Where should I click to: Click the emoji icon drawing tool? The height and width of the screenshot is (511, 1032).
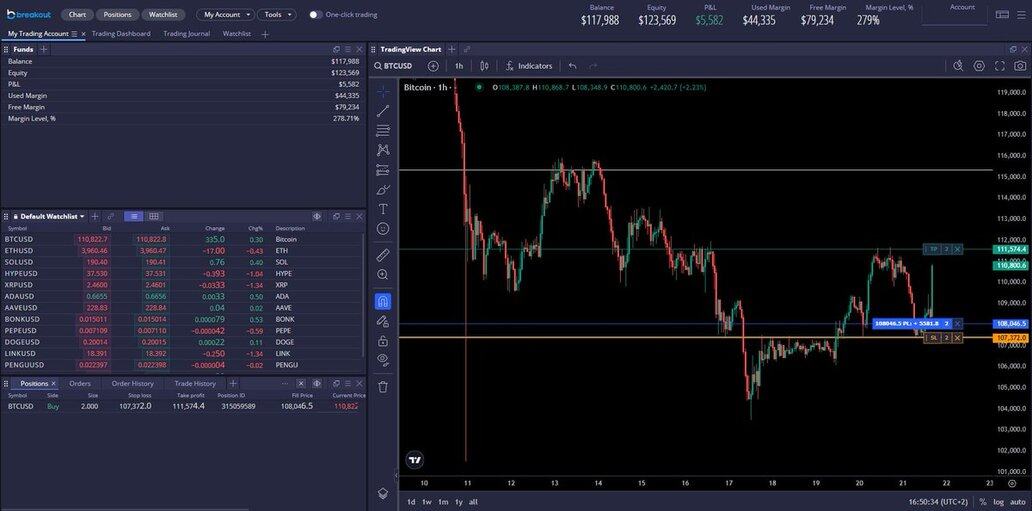point(383,229)
